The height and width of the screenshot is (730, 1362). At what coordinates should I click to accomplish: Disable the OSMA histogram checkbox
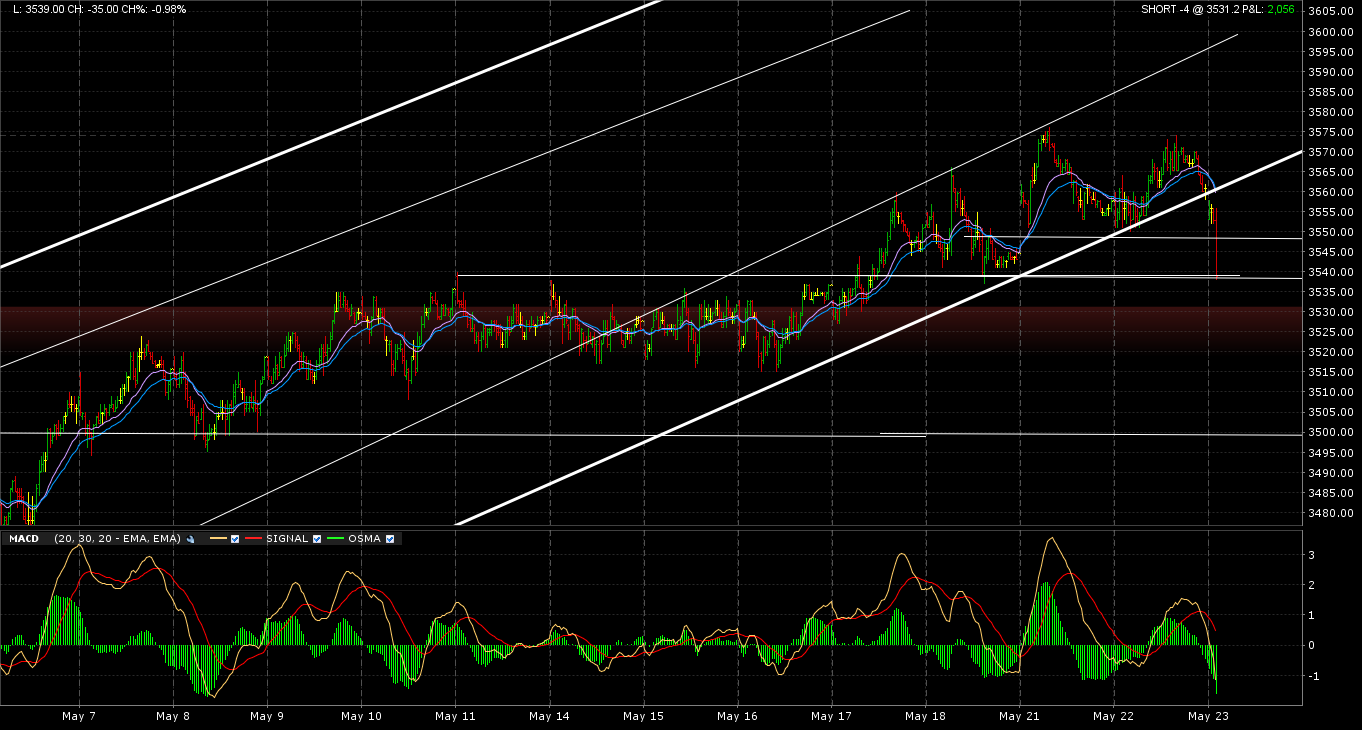[390, 539]
